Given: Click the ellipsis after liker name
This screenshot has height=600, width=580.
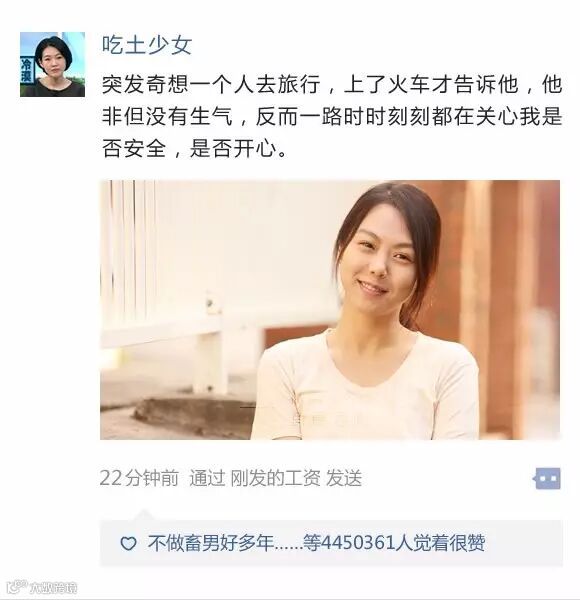Looking at the screenshot, I should [x=288, y=547].
